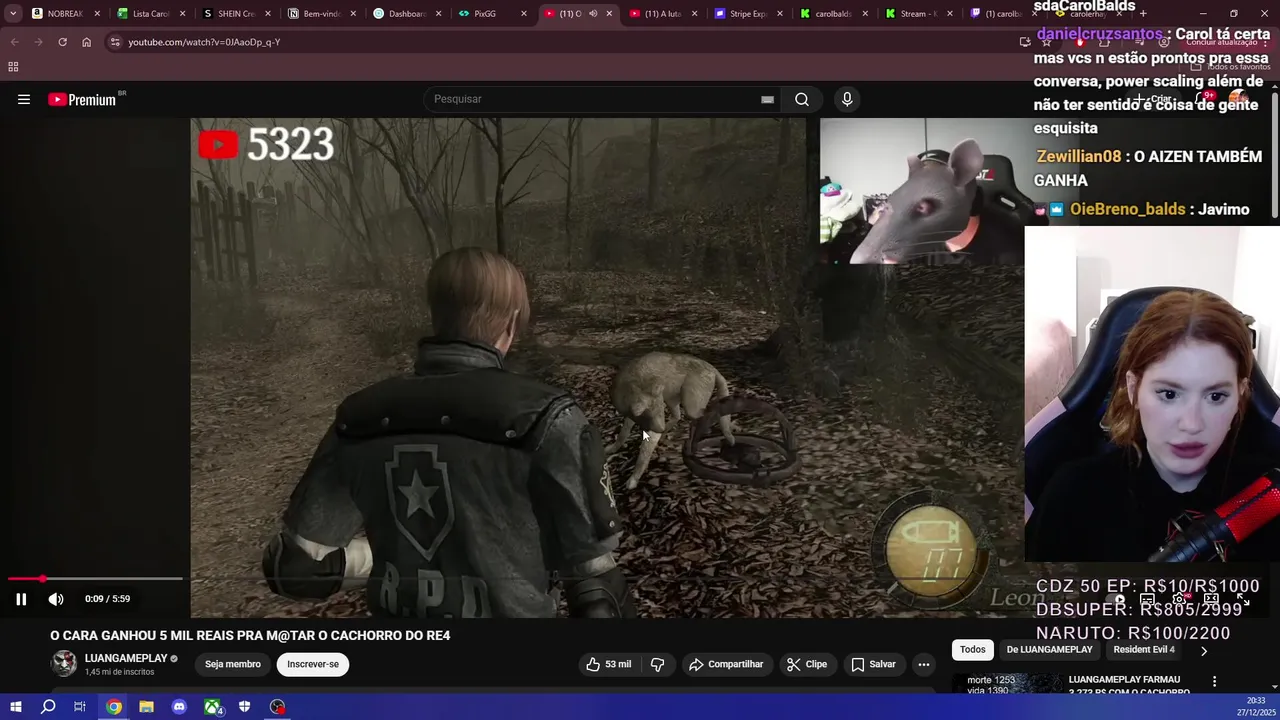The width and height of the screenshot is (1280, 720).
Task: Open Windows taskbar search
Action: pyautogui.click(x=48, y=707)
